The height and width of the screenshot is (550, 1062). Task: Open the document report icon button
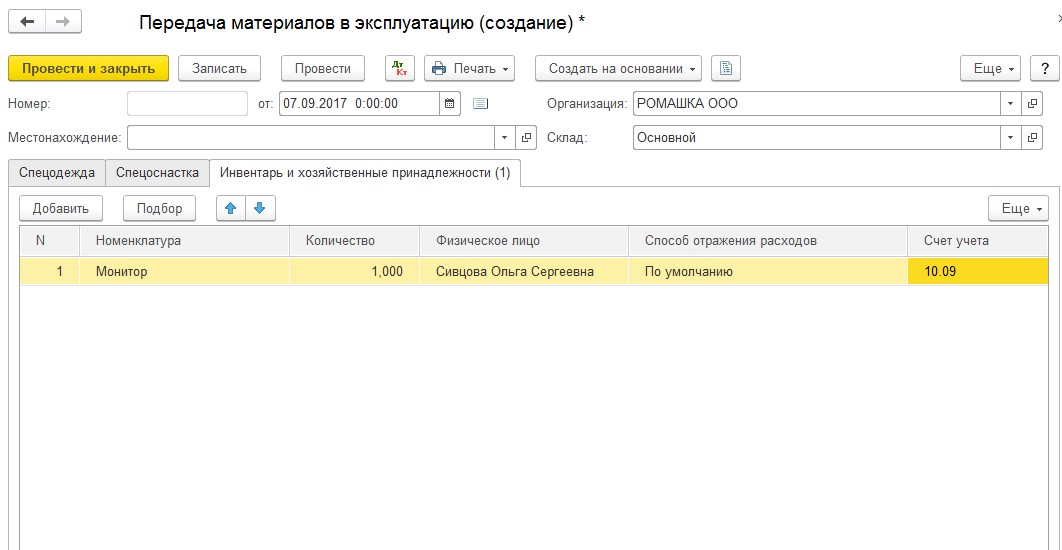[726, 68]
